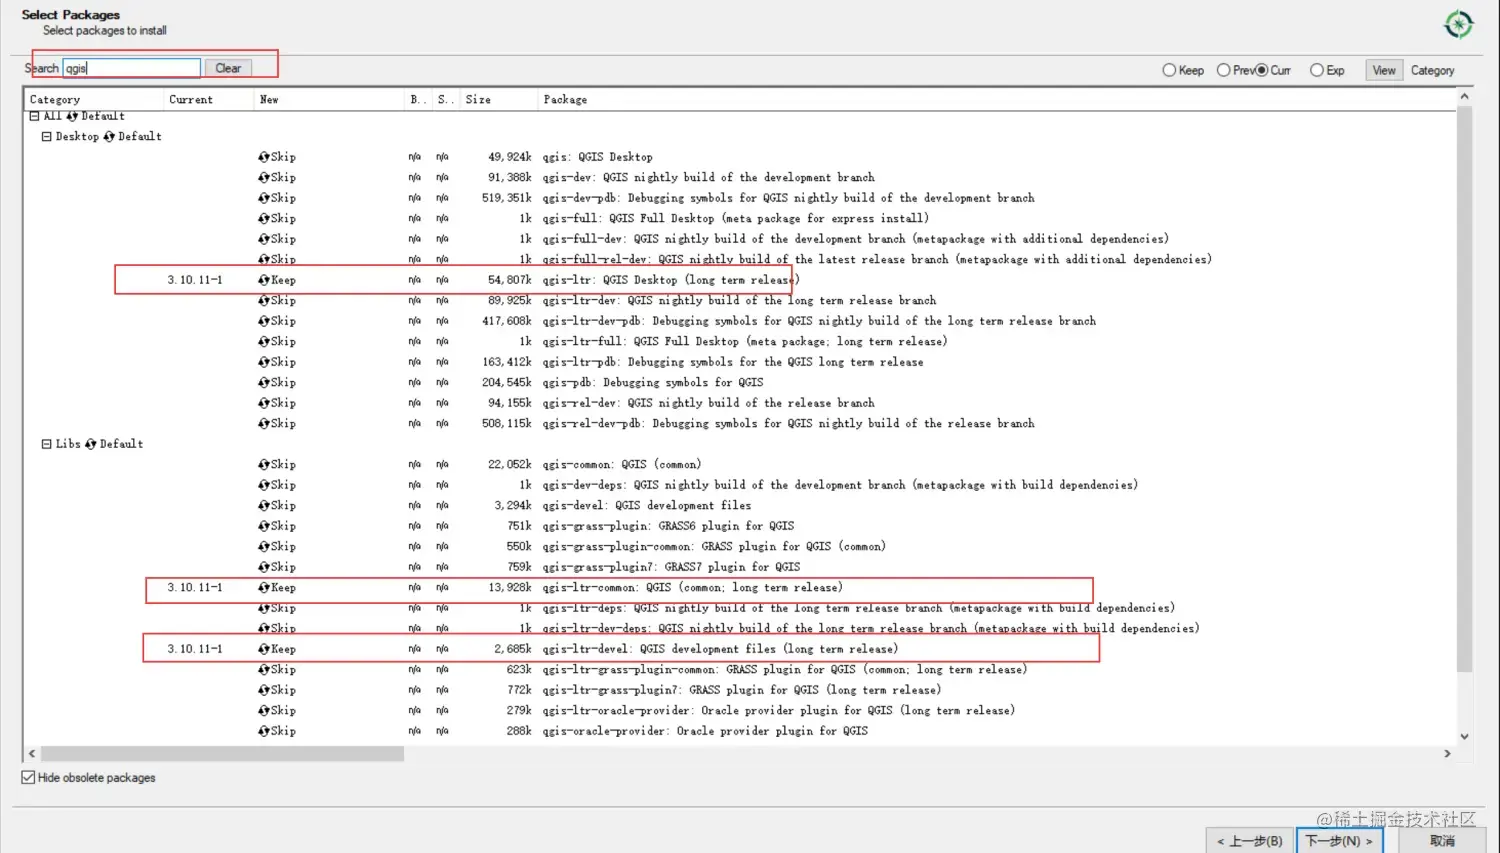Click the Skip icon for the qgis-common row
Screen dimensions: 1500x853
point(264,465)
